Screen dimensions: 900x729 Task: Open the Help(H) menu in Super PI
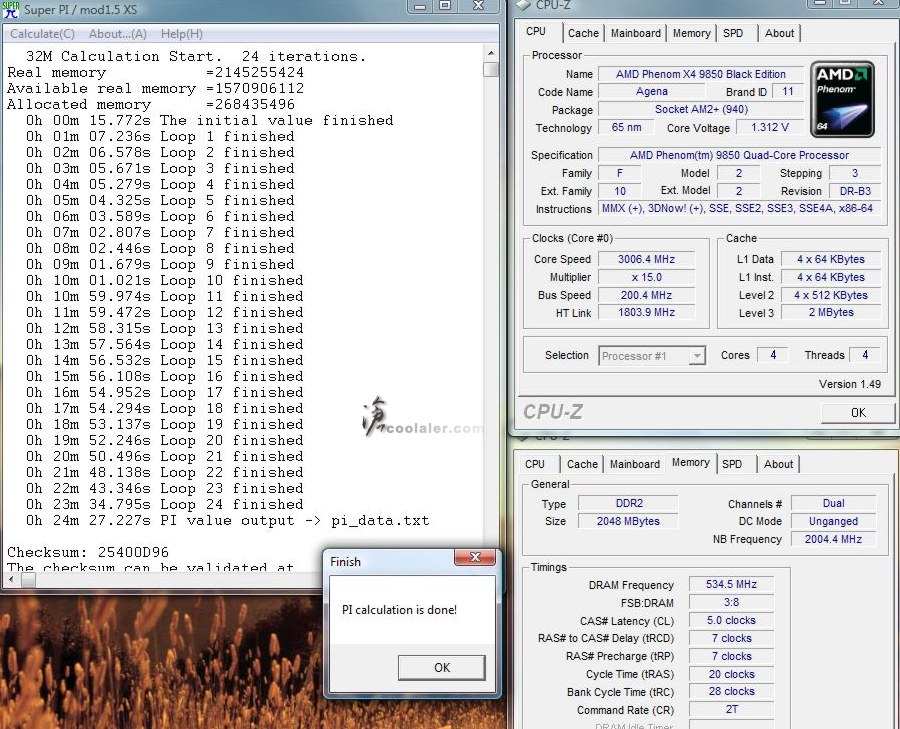coord(181,34)
